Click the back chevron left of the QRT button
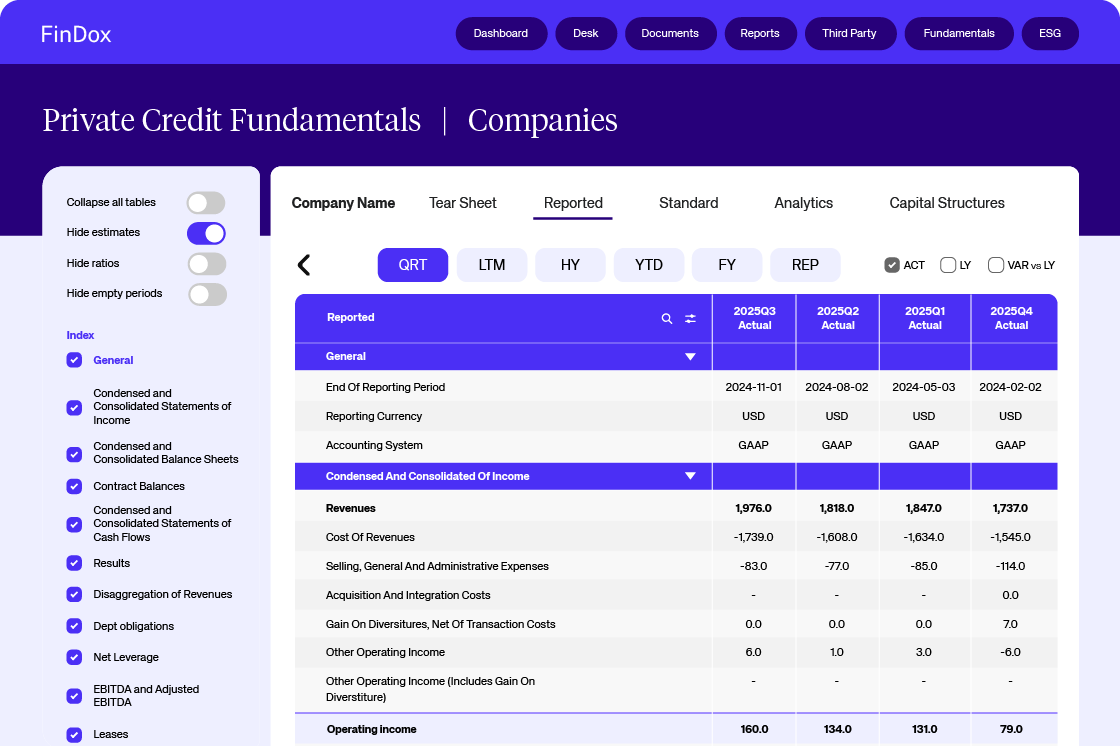Image resolution: width=1120 pixels, height=746 pixels. tap(304, 264)
